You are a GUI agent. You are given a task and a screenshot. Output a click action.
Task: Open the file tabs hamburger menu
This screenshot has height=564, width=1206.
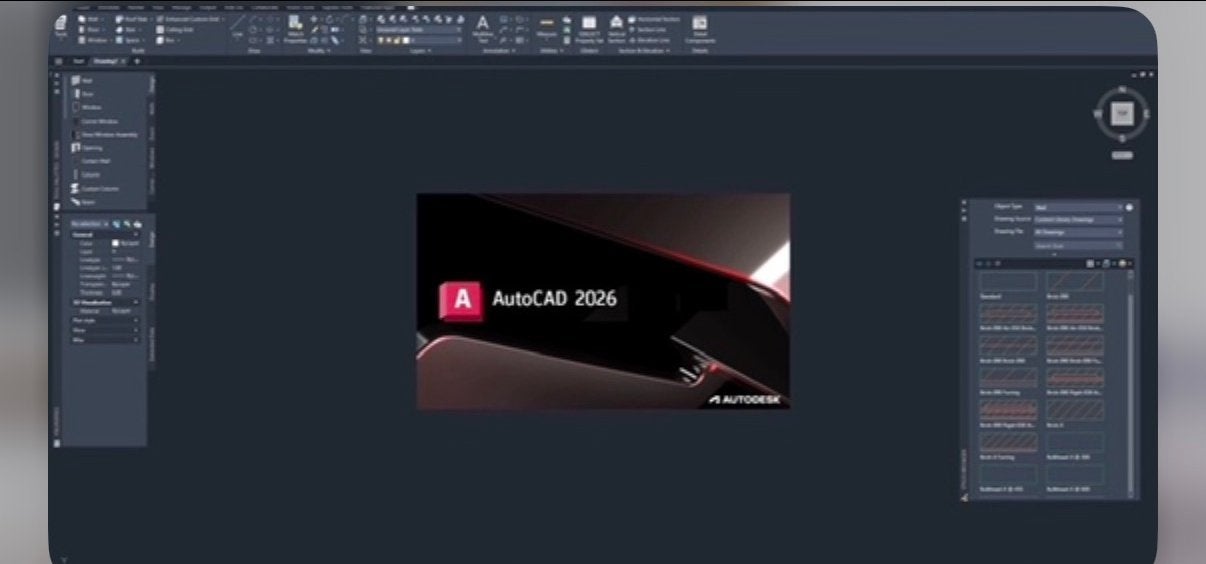click(58, 61)
